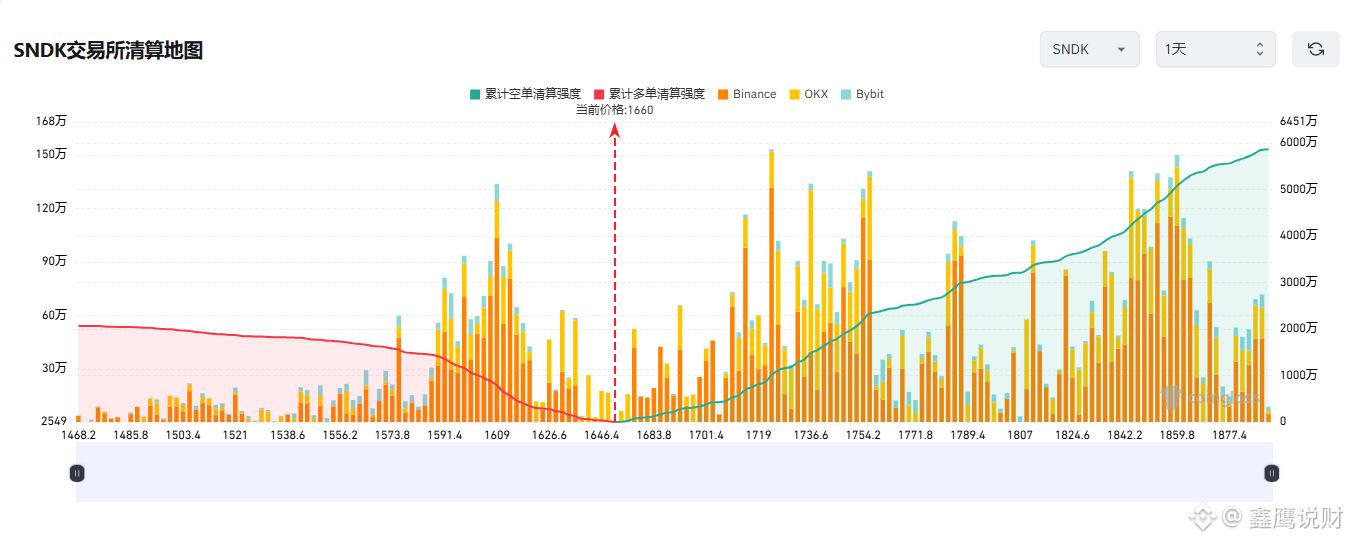Screen dimensions: 1351x543
Task: Click left axis value 2549
Action: coord(54,421)
